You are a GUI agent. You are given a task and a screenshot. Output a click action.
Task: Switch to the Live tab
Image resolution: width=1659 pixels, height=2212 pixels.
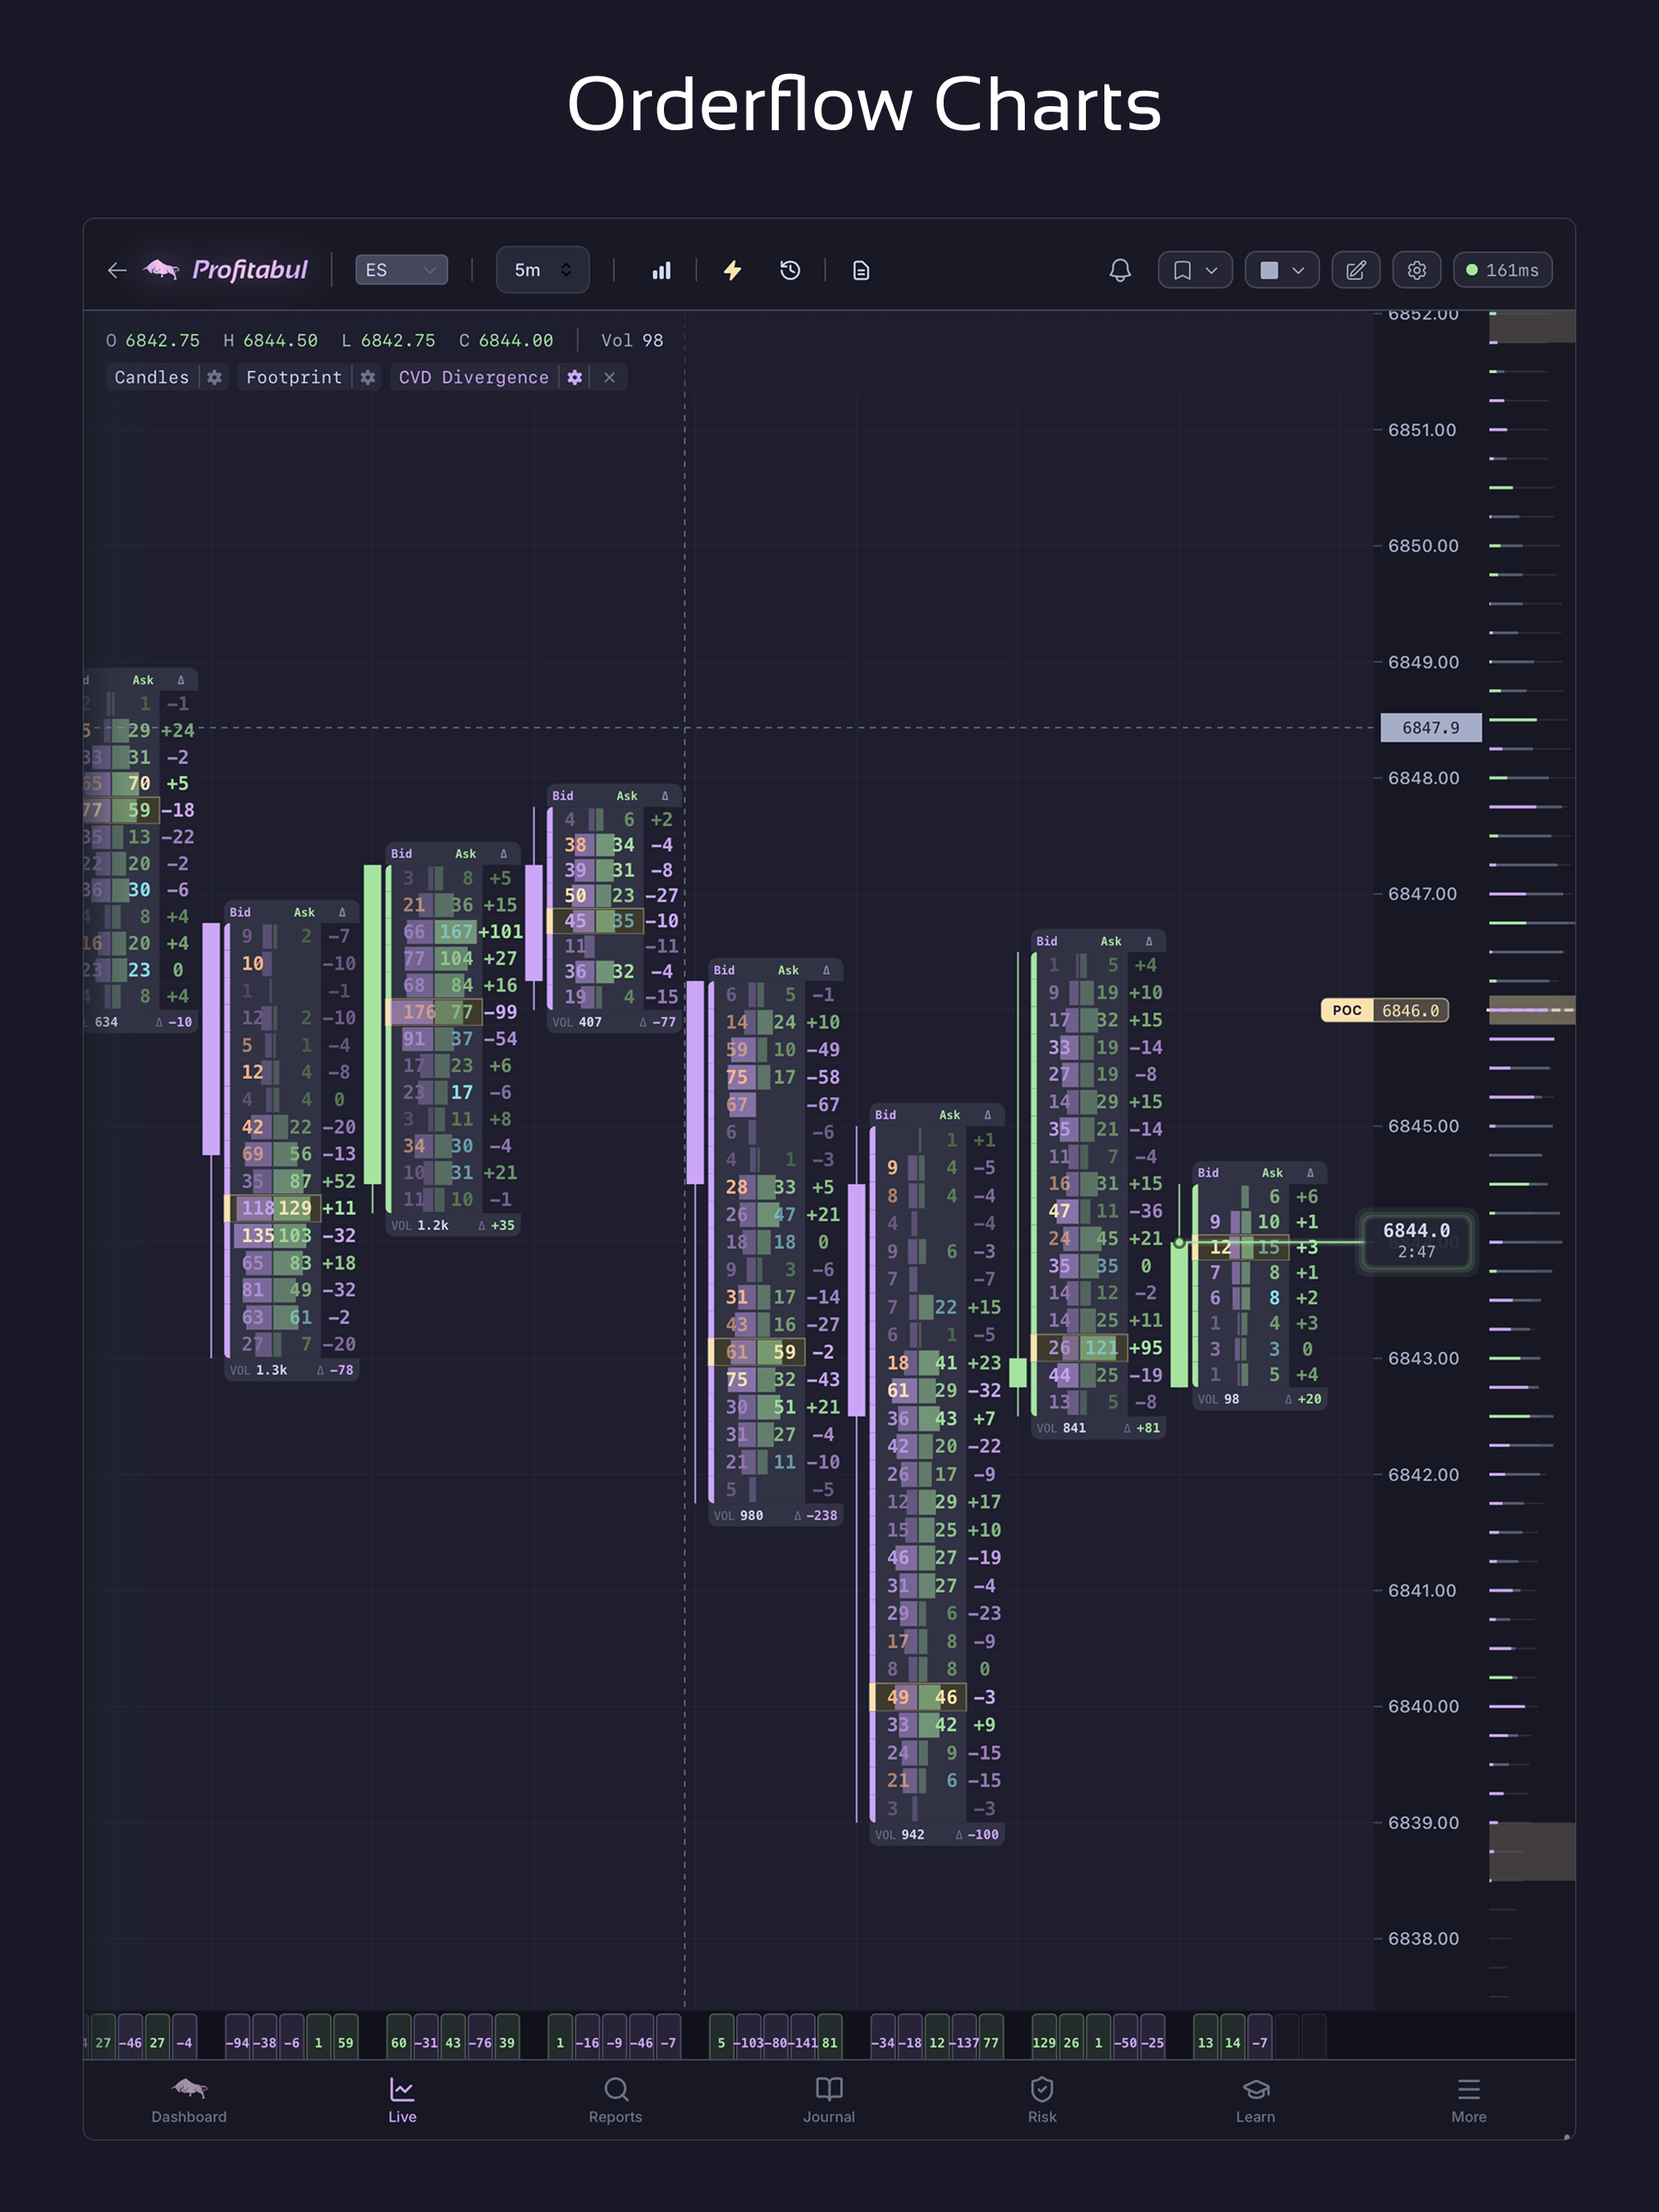[x=402, y=2100]
